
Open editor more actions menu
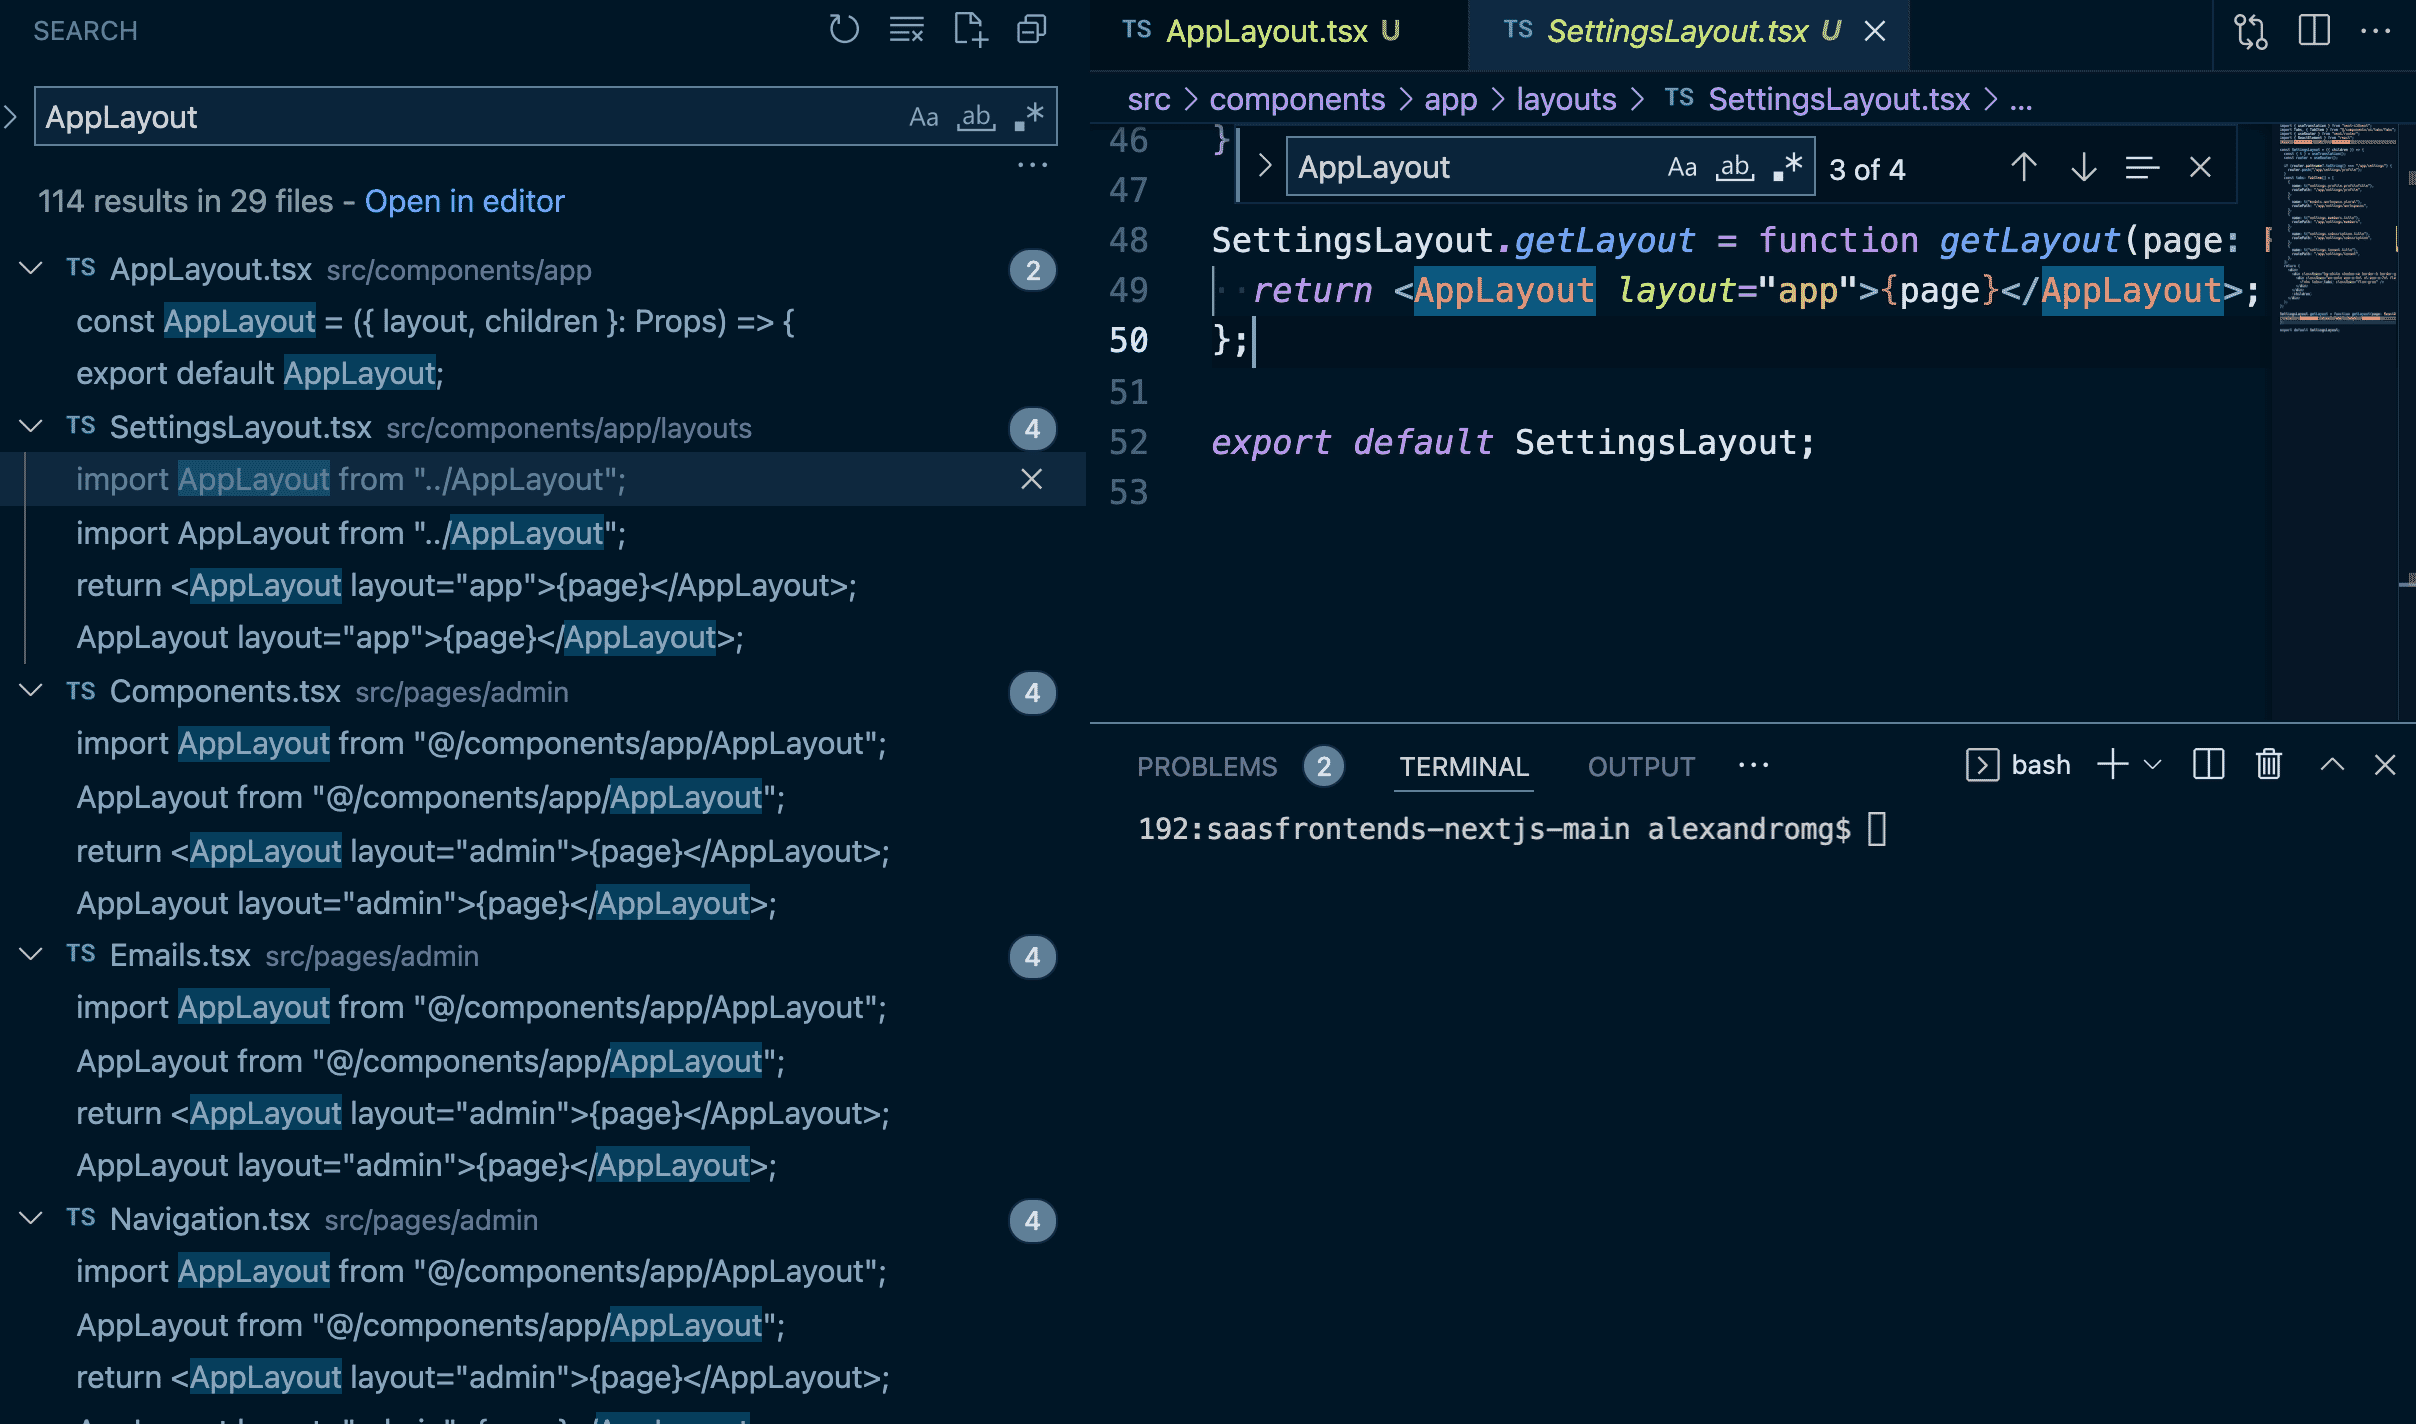(x=2376, y=31)
